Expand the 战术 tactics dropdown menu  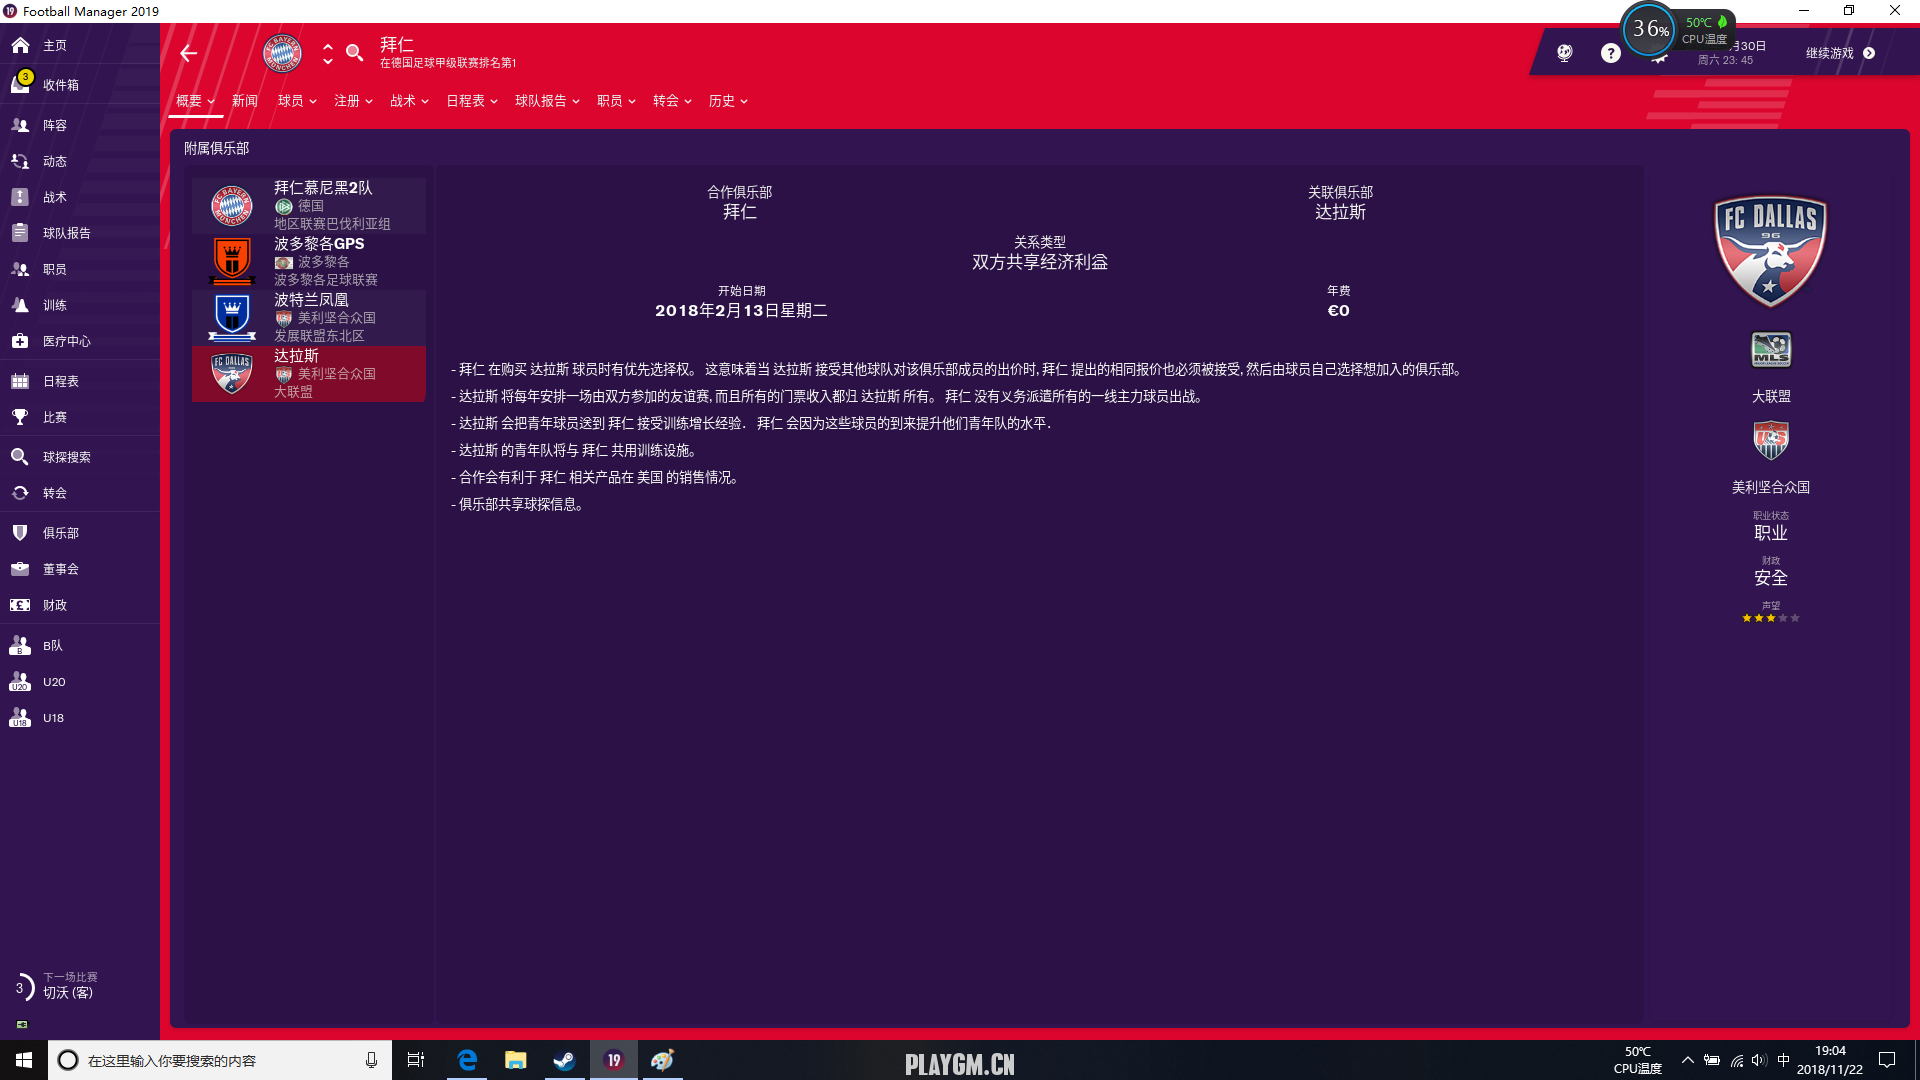pyautogui.click(x=409, y=101)
